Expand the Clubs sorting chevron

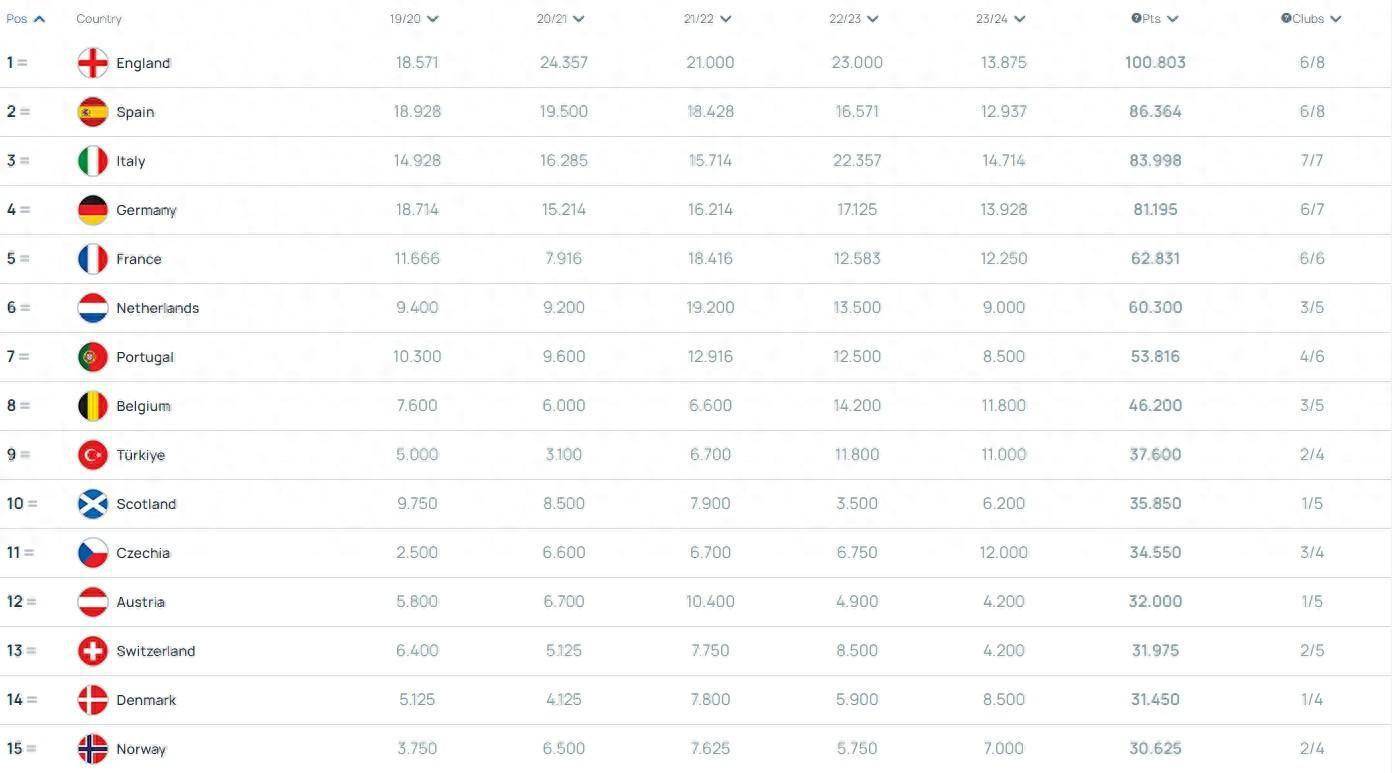click(1338, 18)
